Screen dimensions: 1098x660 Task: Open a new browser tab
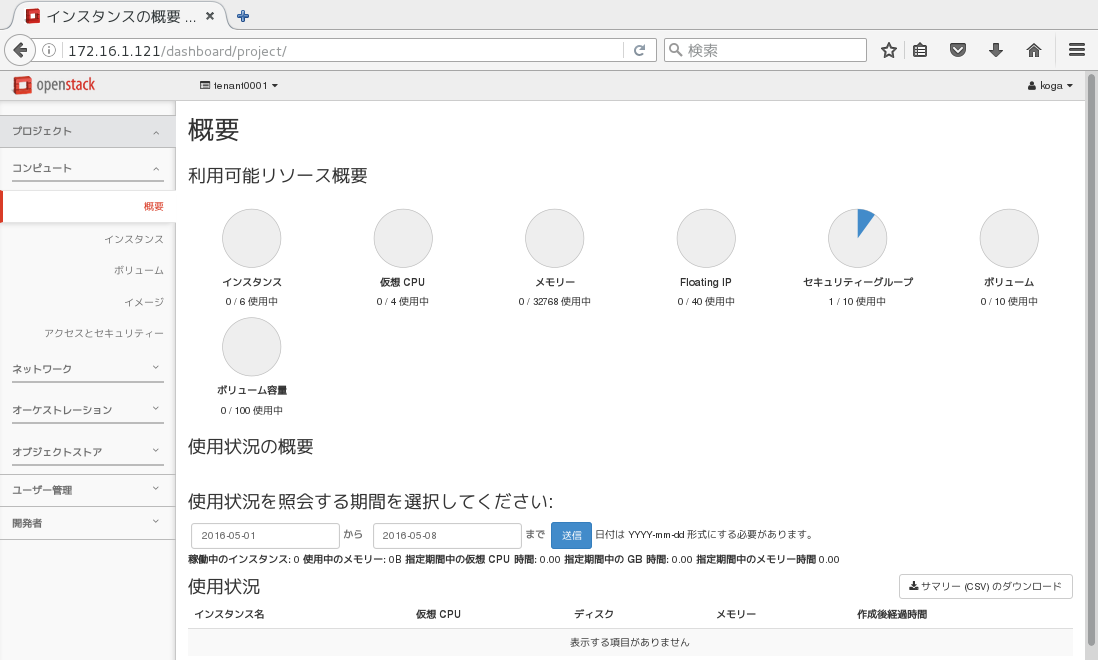[243, 16]
